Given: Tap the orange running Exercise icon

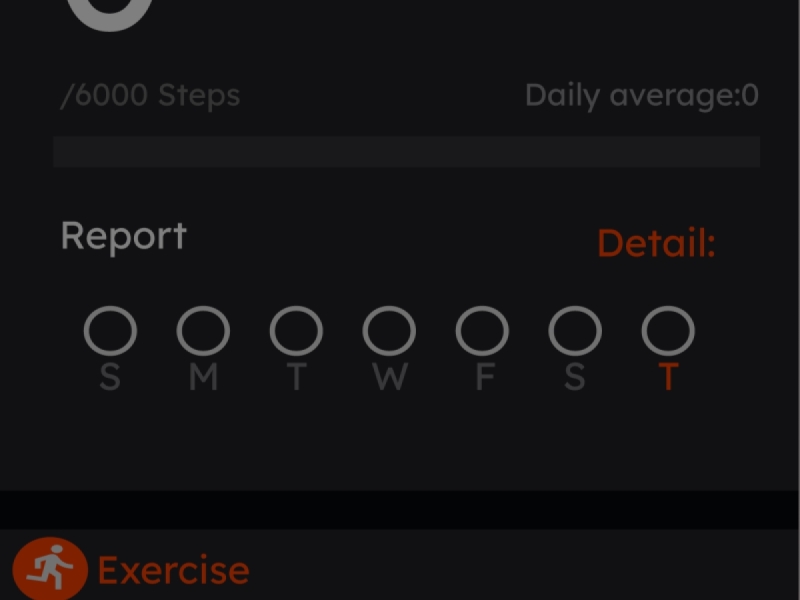Looking at the screenshot, I should tap(50, 570).
